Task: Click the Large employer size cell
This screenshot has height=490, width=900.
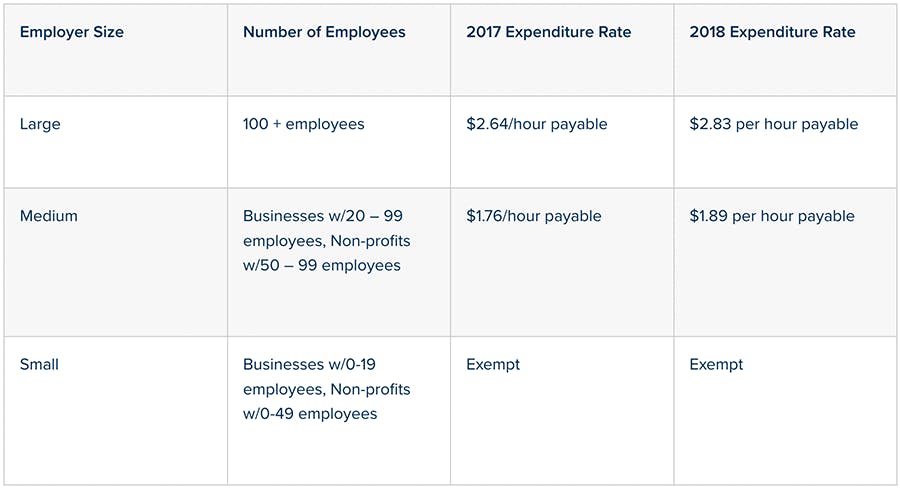Action: tap(40, 125)
